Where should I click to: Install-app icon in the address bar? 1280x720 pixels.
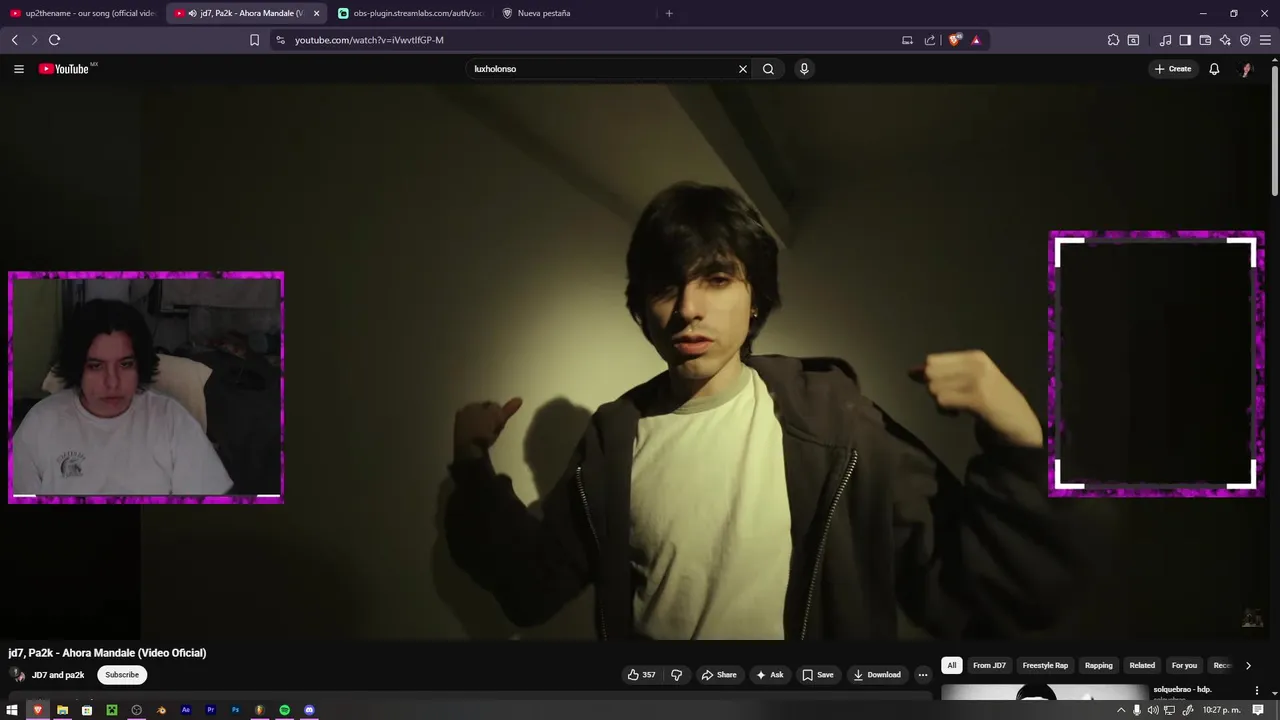[907, 40]
